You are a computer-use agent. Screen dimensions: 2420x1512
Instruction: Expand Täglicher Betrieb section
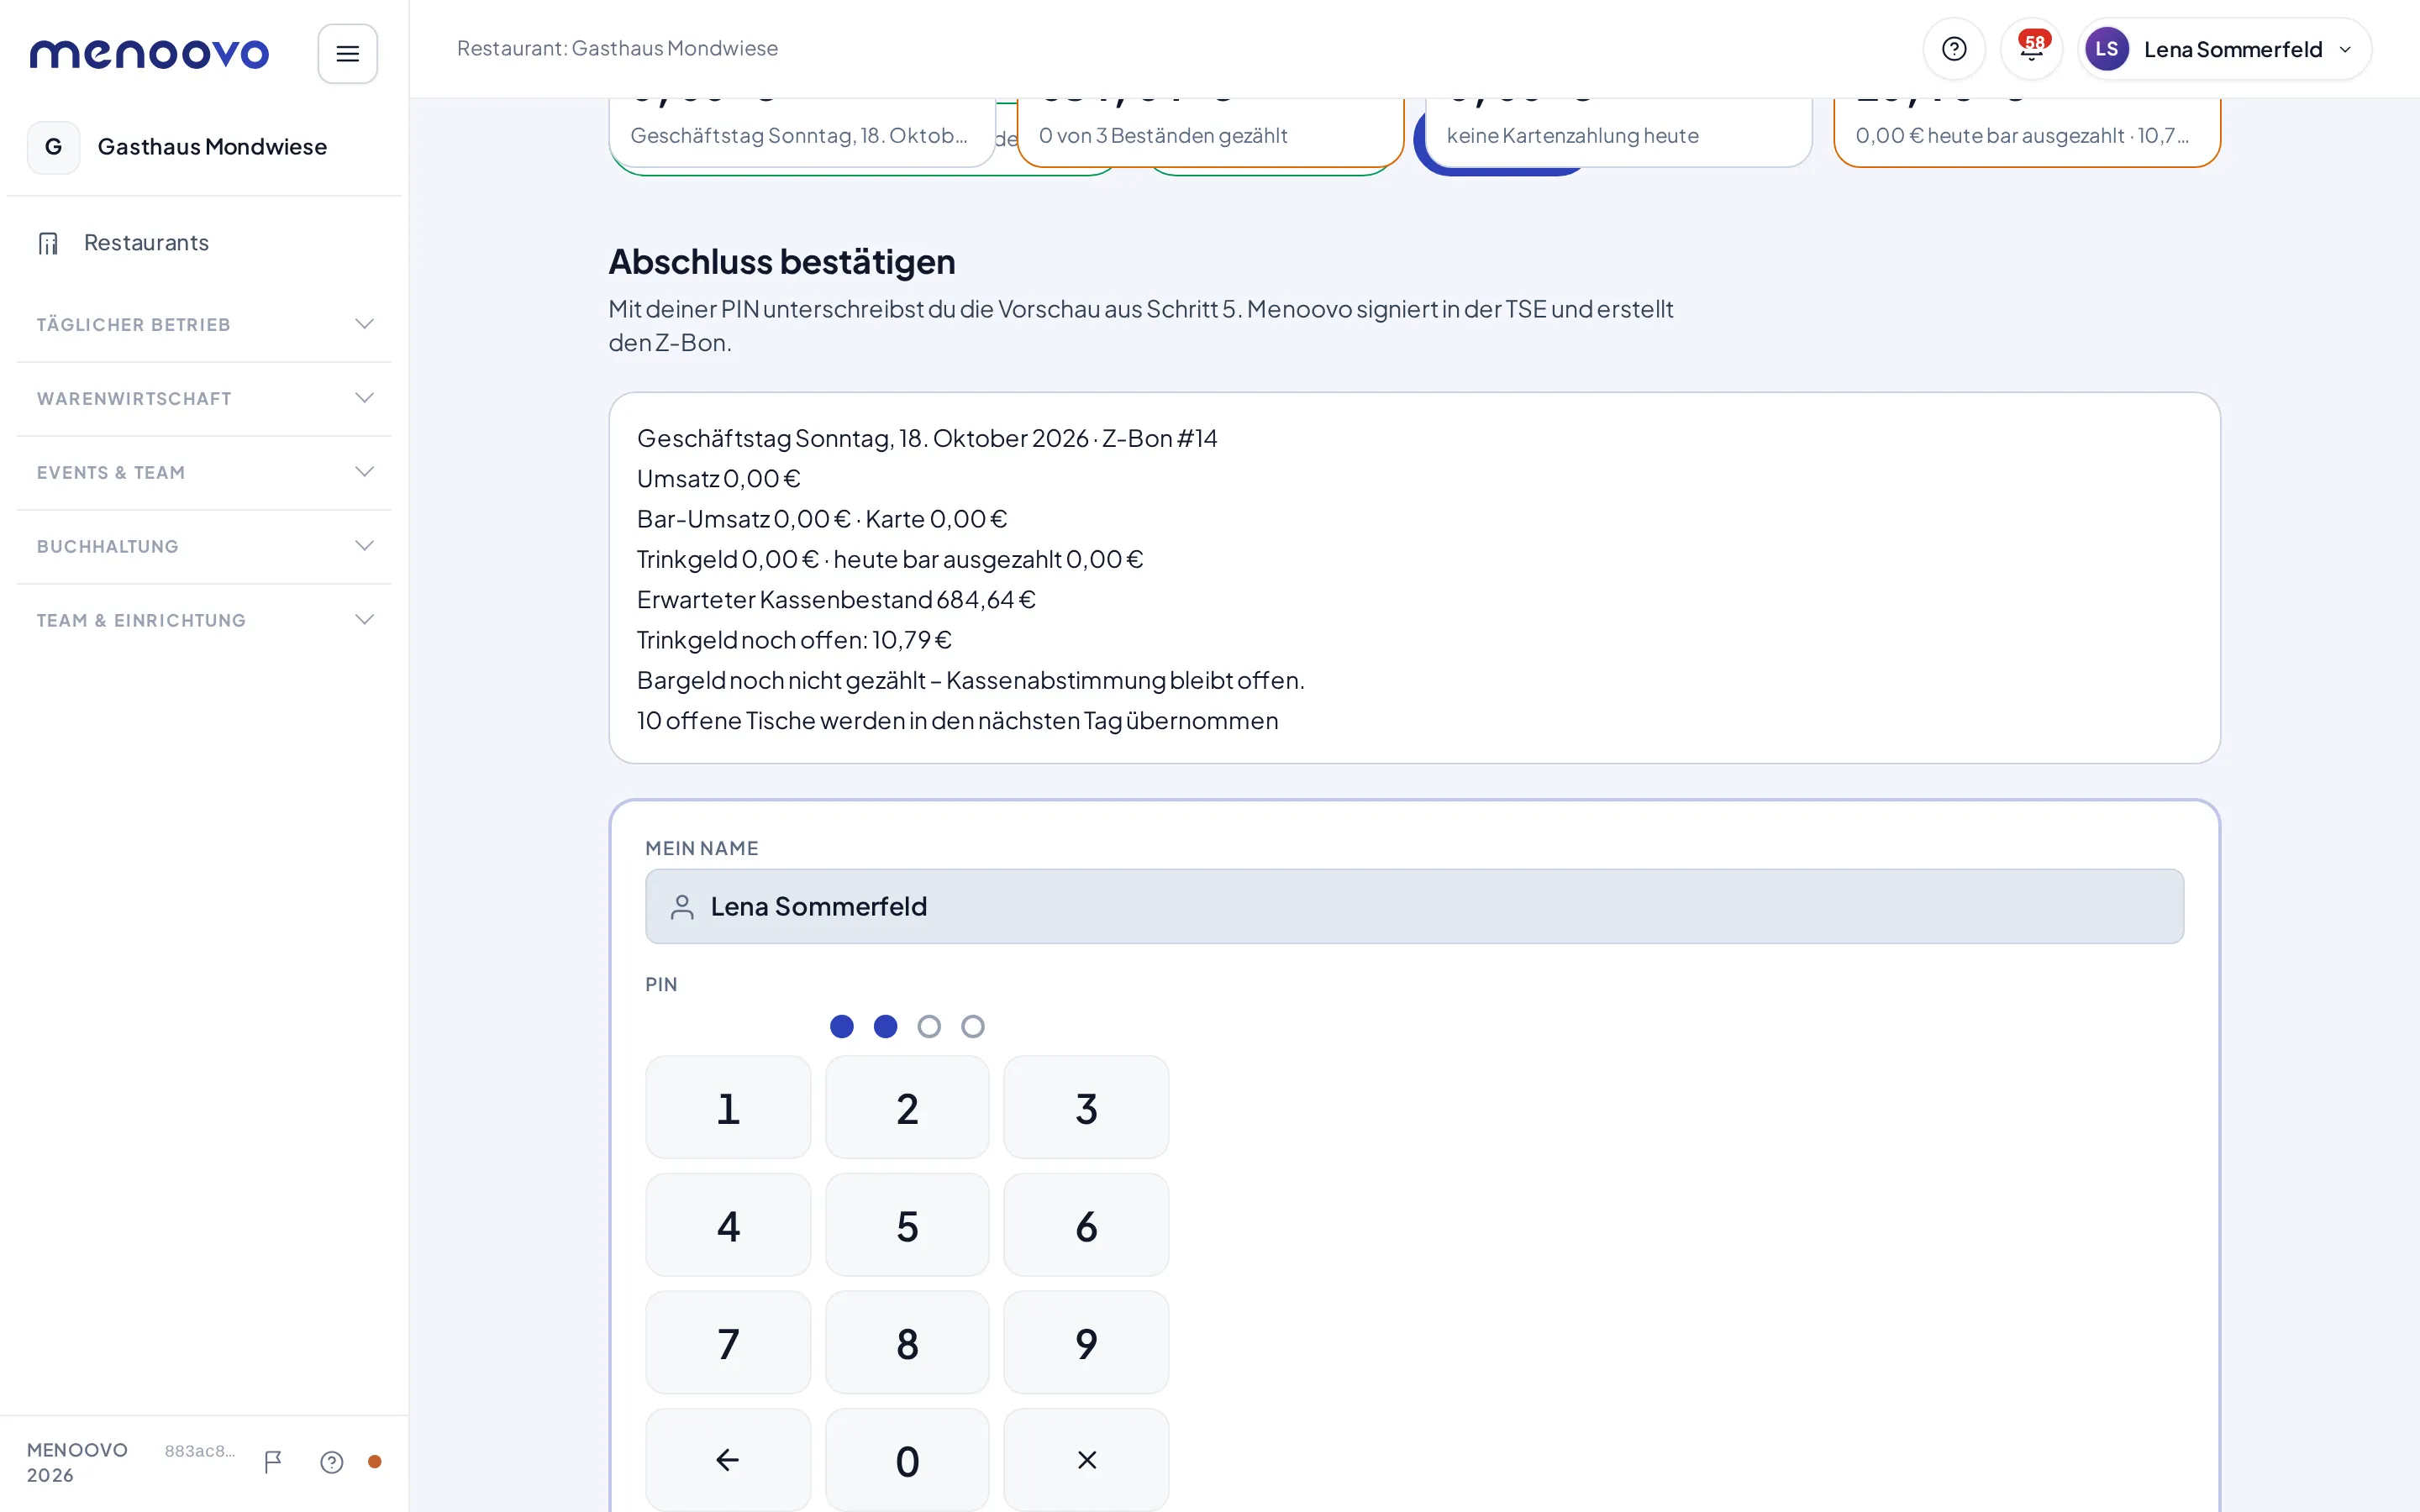204,324
